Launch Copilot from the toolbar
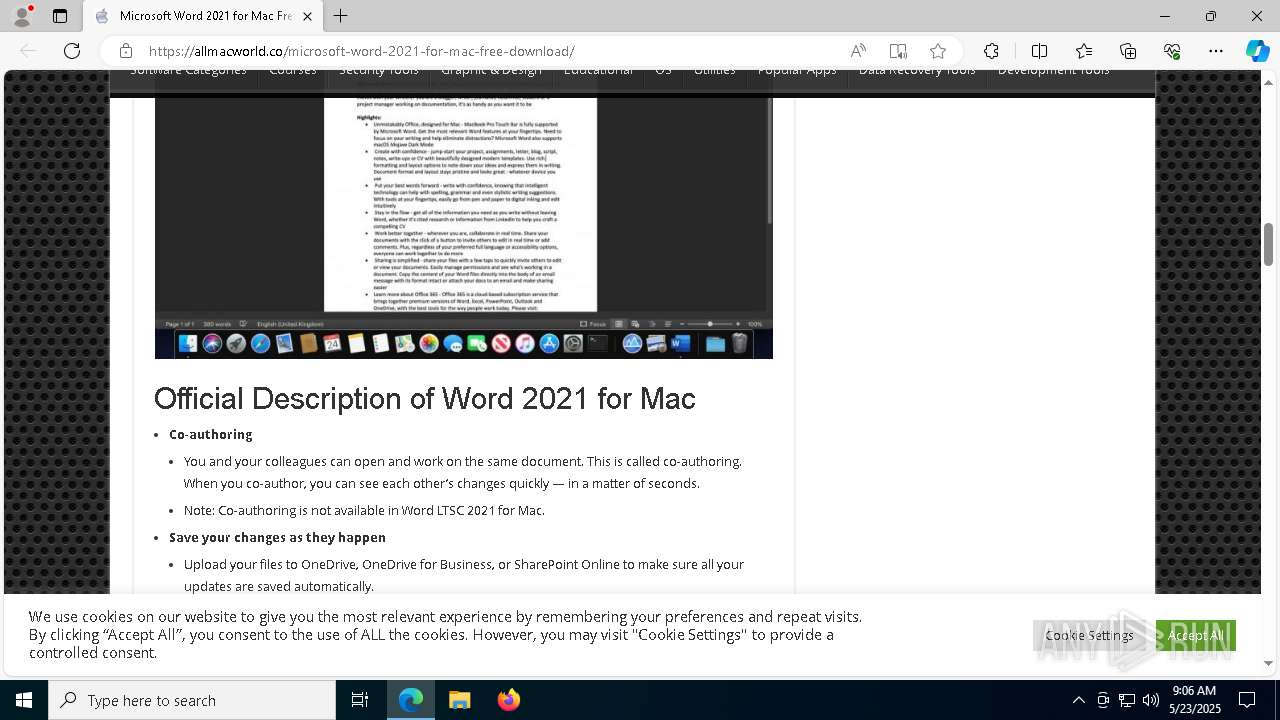 tap(1257, 51)
